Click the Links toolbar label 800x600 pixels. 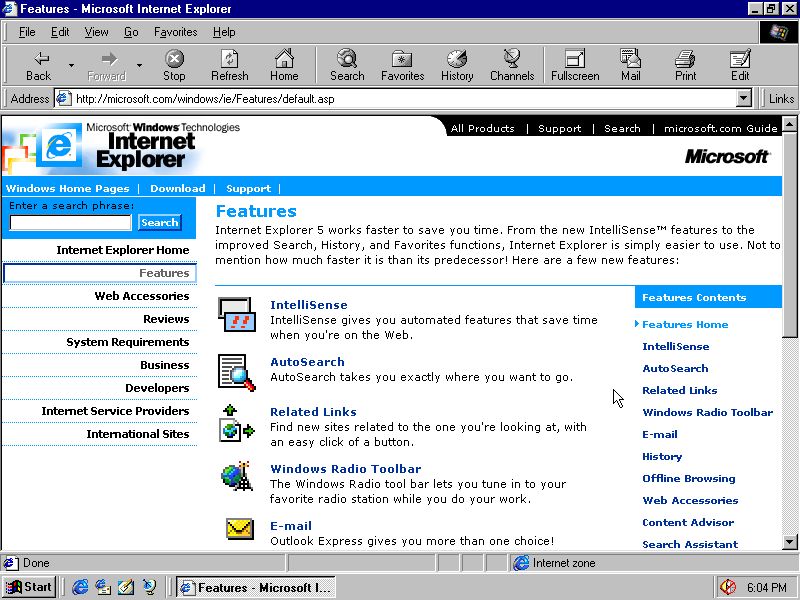(x=781, y=98)
